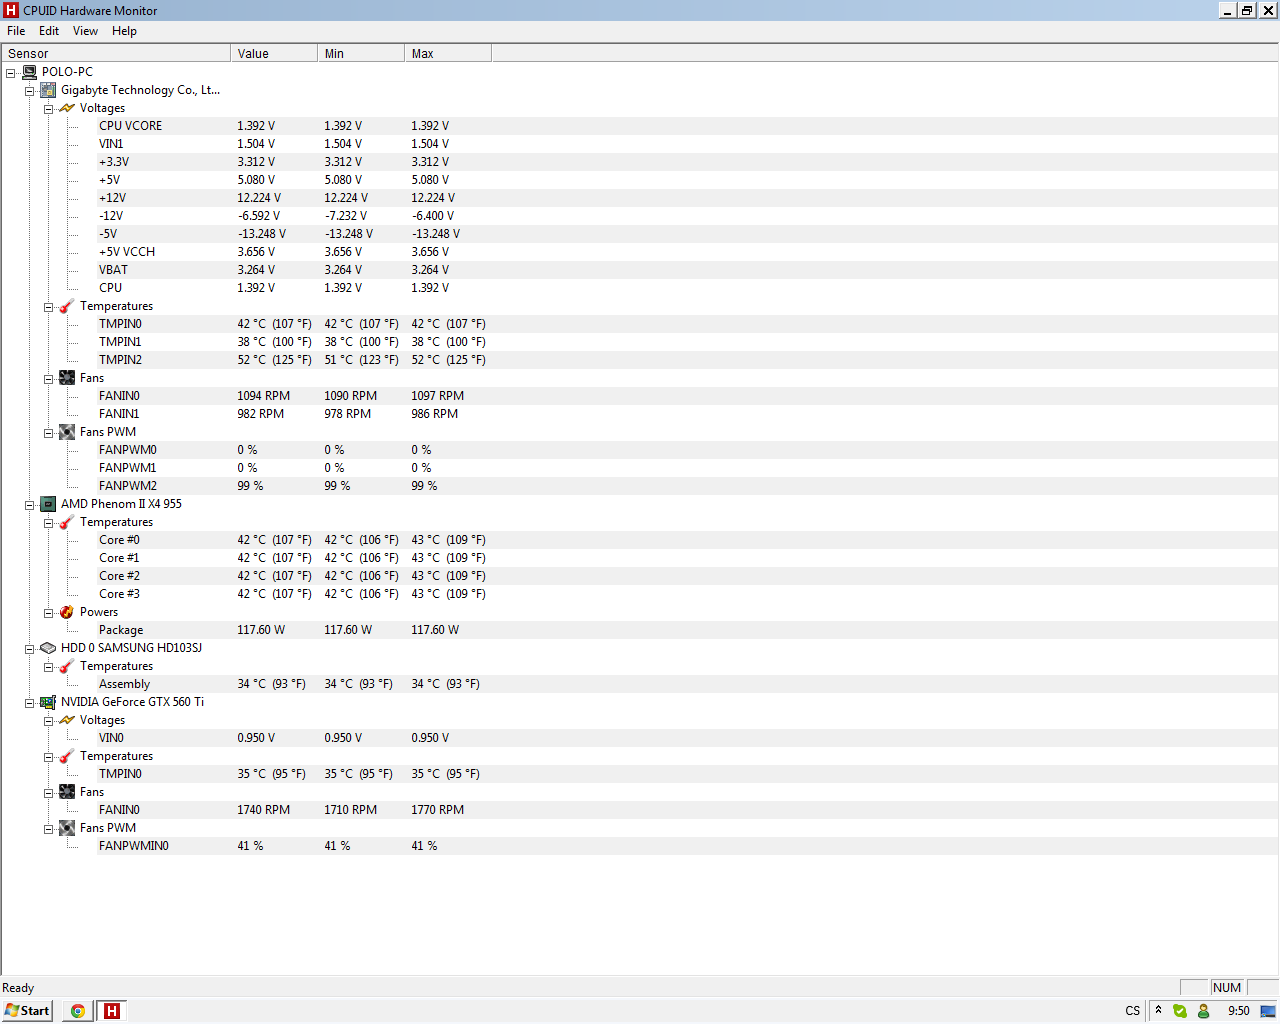Click the 117.60 W value of Package

point(261,630)
